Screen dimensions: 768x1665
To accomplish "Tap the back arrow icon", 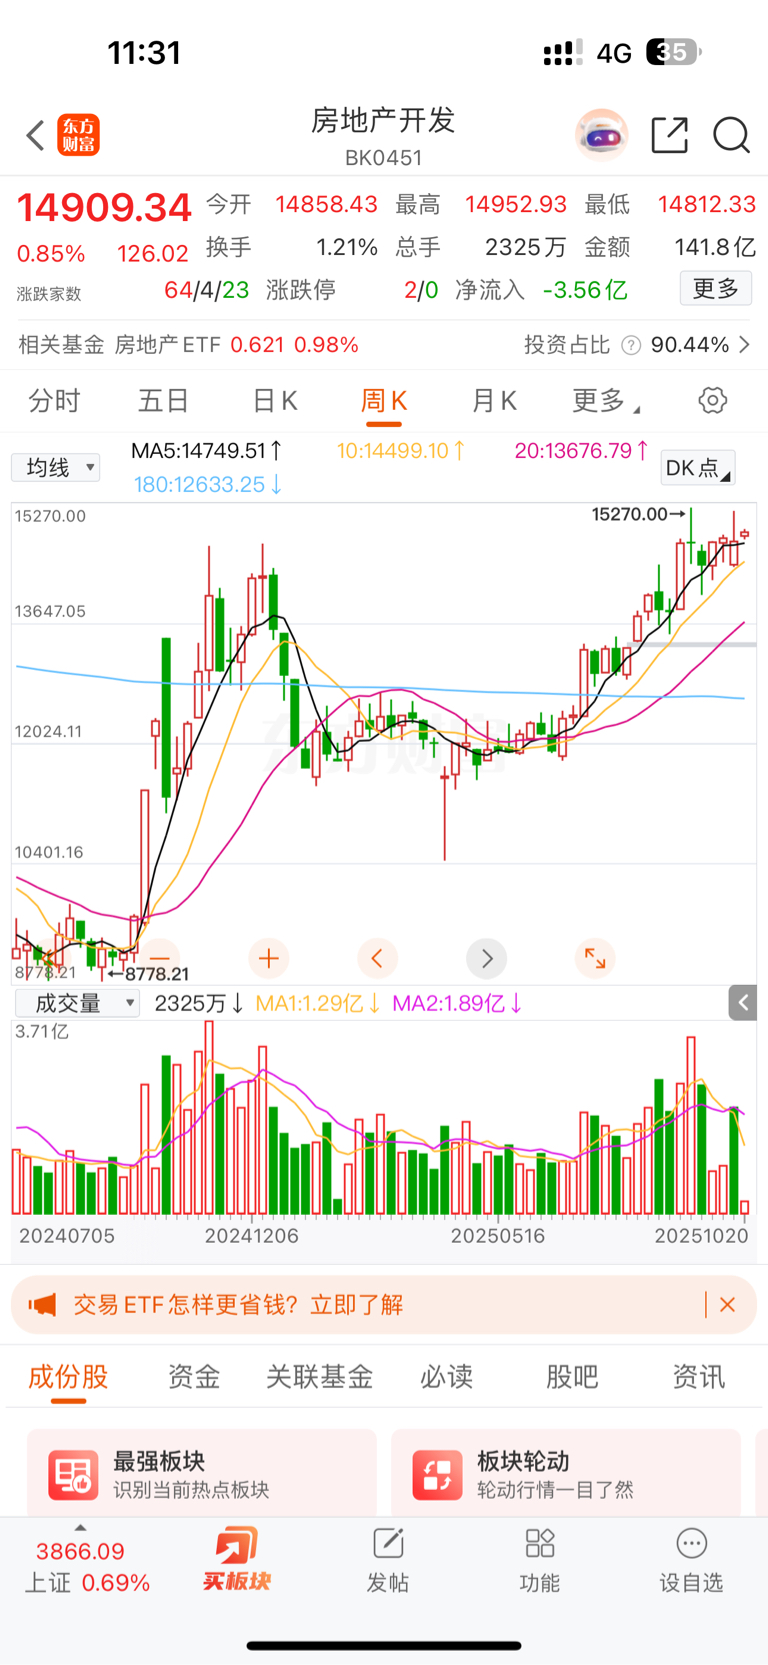I will tap(36, 135).
